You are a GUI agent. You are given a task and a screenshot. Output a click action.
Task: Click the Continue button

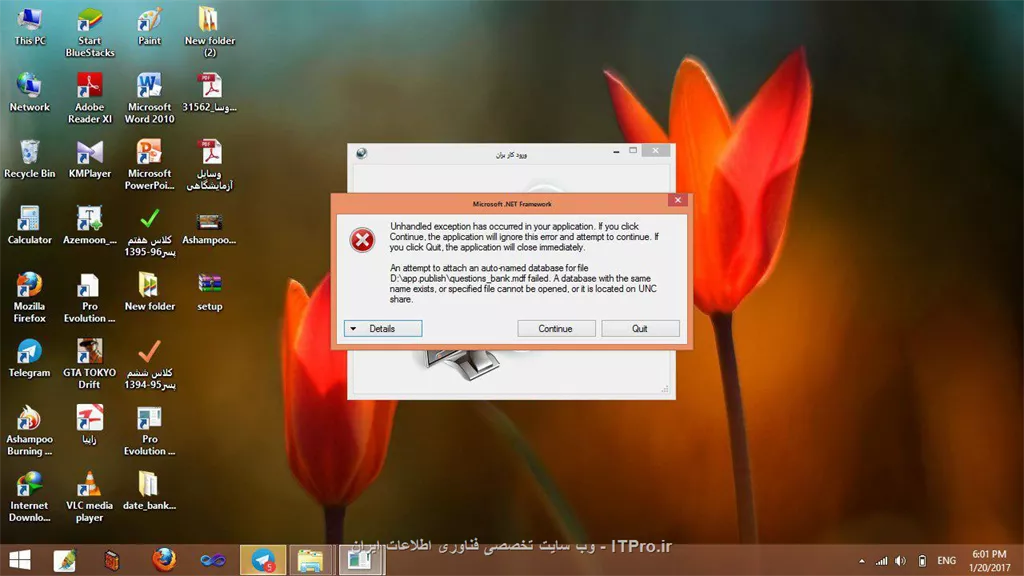pyautogui.click(x=556, y=328)
